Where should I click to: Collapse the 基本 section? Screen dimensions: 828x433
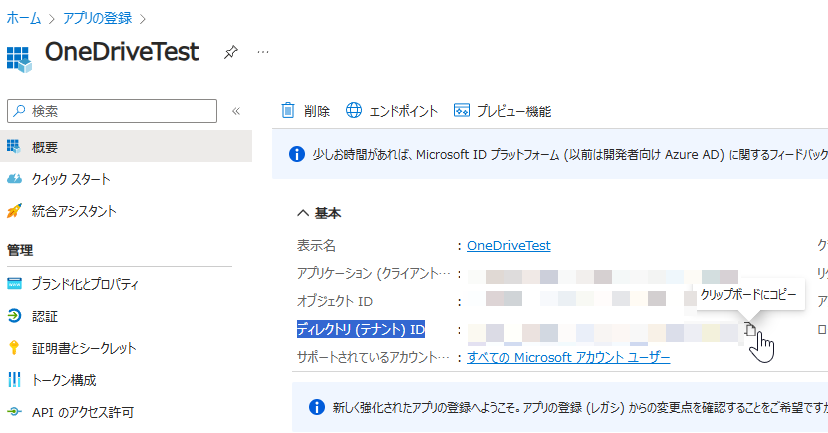pyautogui.click(x=302, y=213)
